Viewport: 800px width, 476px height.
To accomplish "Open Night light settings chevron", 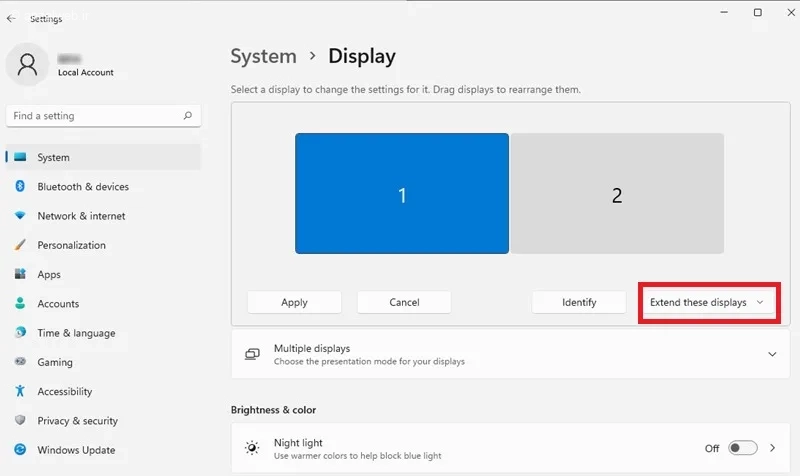I will (772, 448).
